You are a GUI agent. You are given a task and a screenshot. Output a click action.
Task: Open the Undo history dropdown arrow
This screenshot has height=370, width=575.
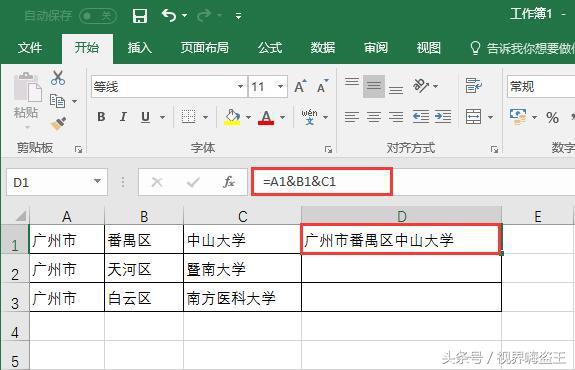pyautogui.click(x=184, y=15)
